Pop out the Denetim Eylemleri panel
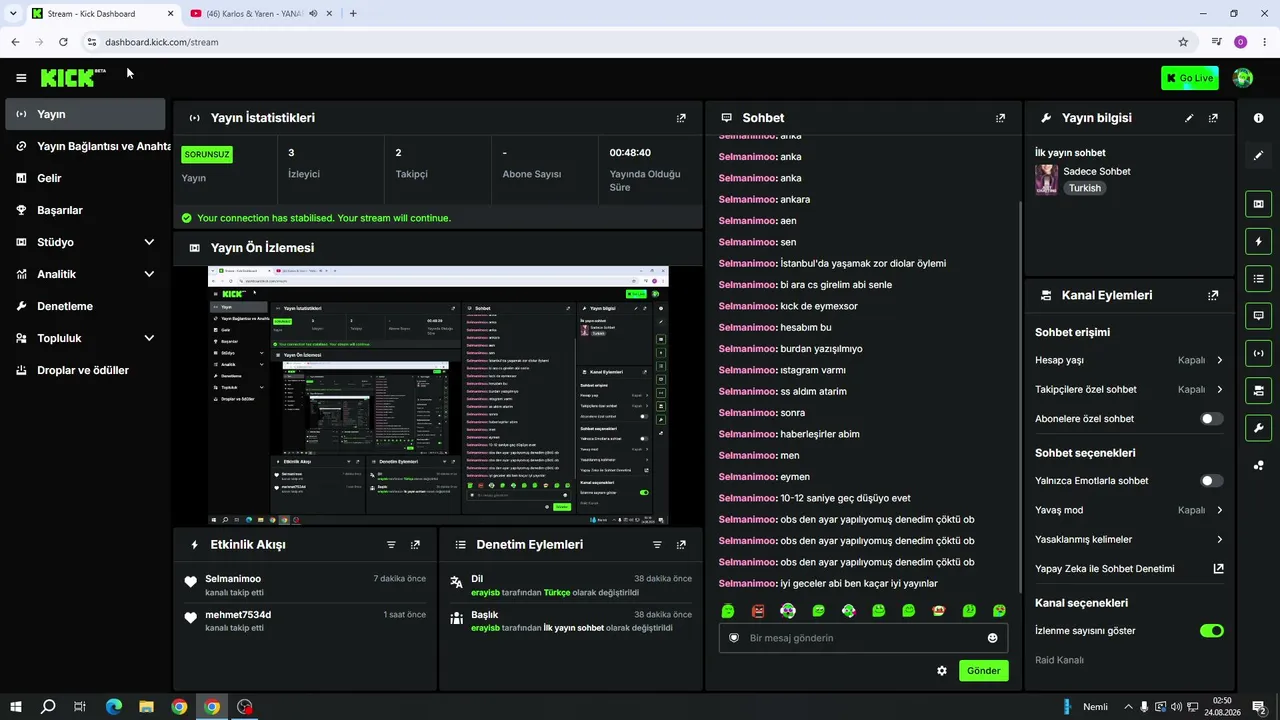This screenshot has height=720, width=1280. pos(681,545)
